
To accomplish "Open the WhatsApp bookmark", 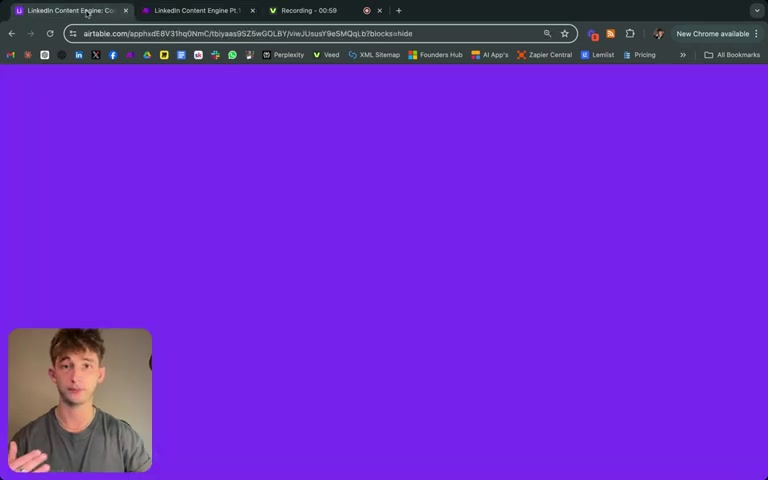I will click(233, 55).
